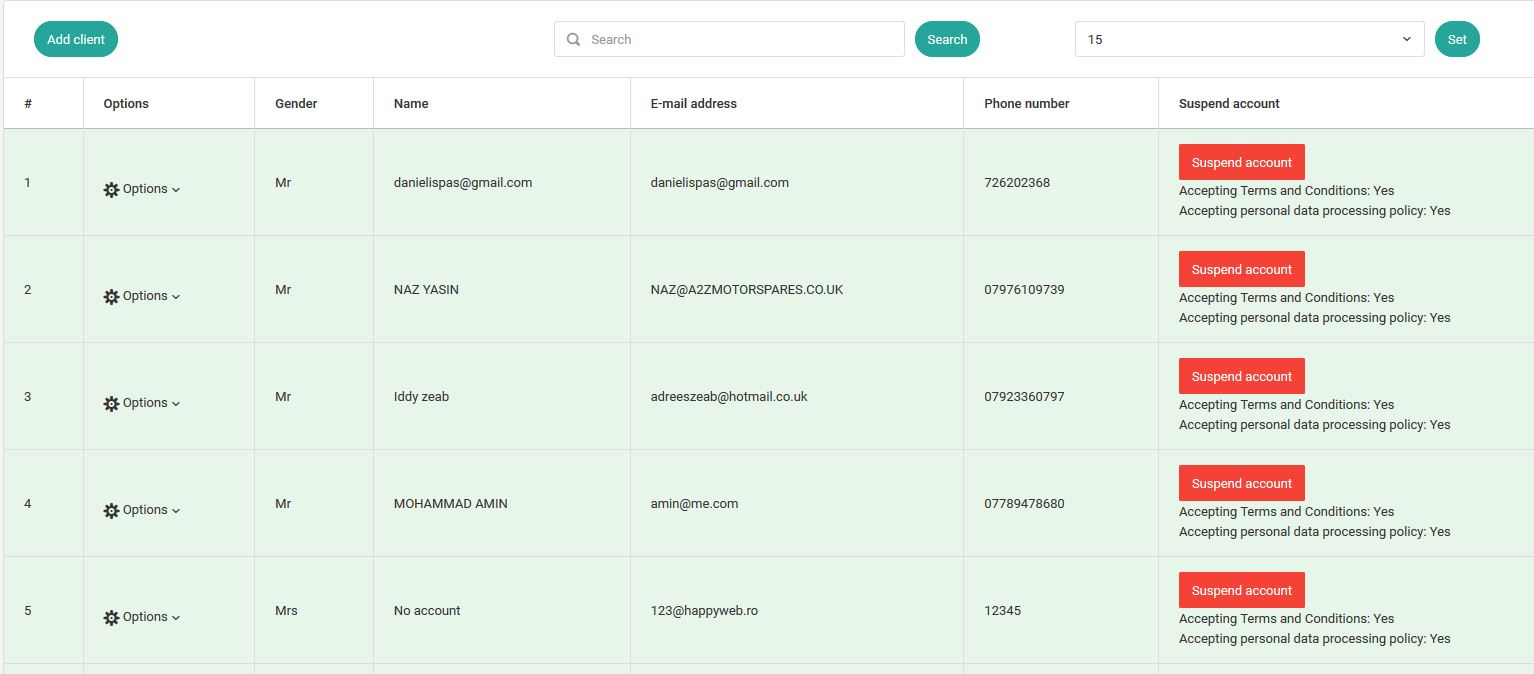Click gear icon in MOHAMMAD AMIN row
This screenshot has width=1534, height=674.
(x=111, y=511)
